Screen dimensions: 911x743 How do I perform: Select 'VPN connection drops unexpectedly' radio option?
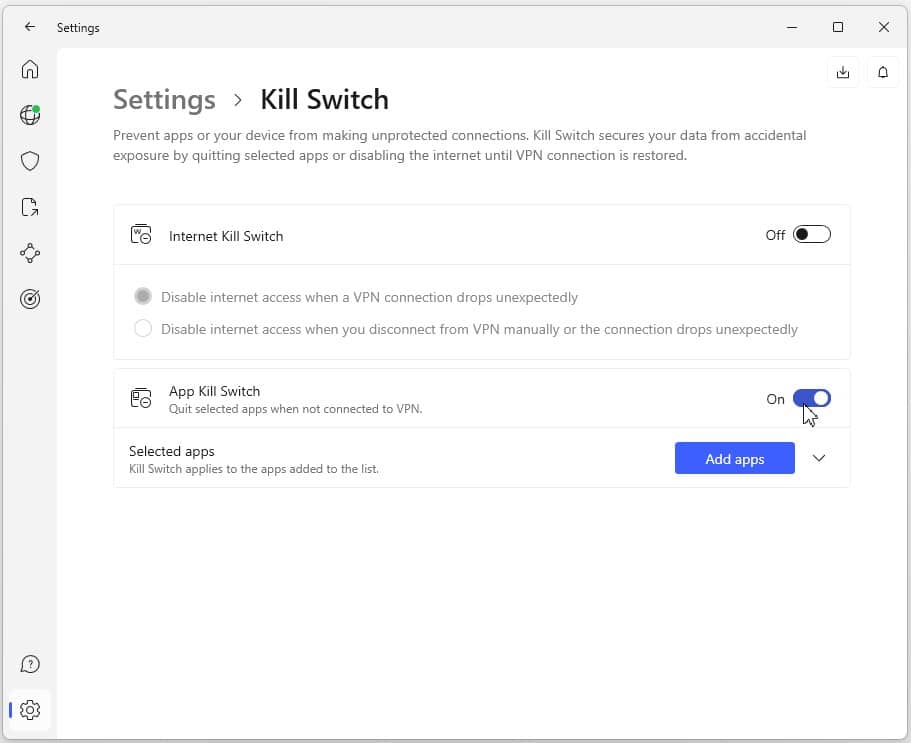pos(143,297)
